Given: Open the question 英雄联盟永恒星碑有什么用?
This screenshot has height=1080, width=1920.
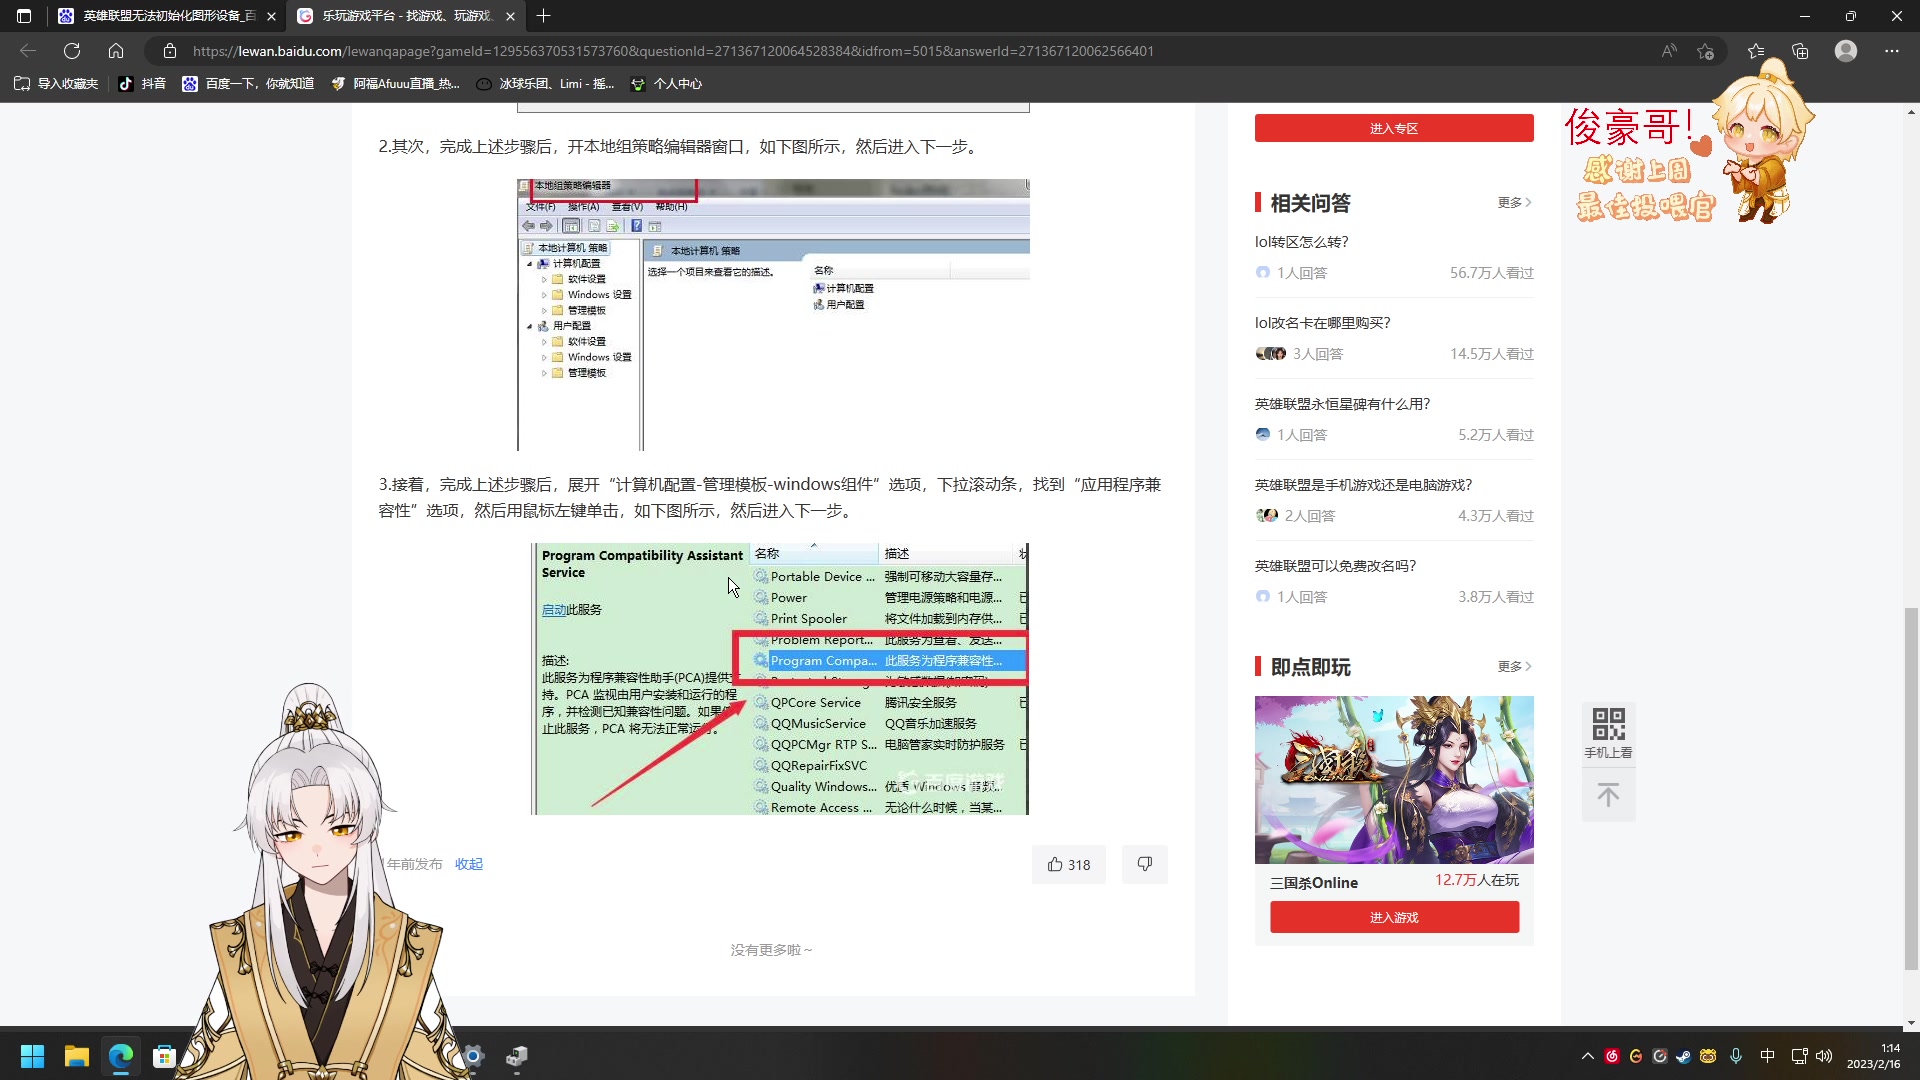Looking at the screenshot, I should coord(1343,404).
